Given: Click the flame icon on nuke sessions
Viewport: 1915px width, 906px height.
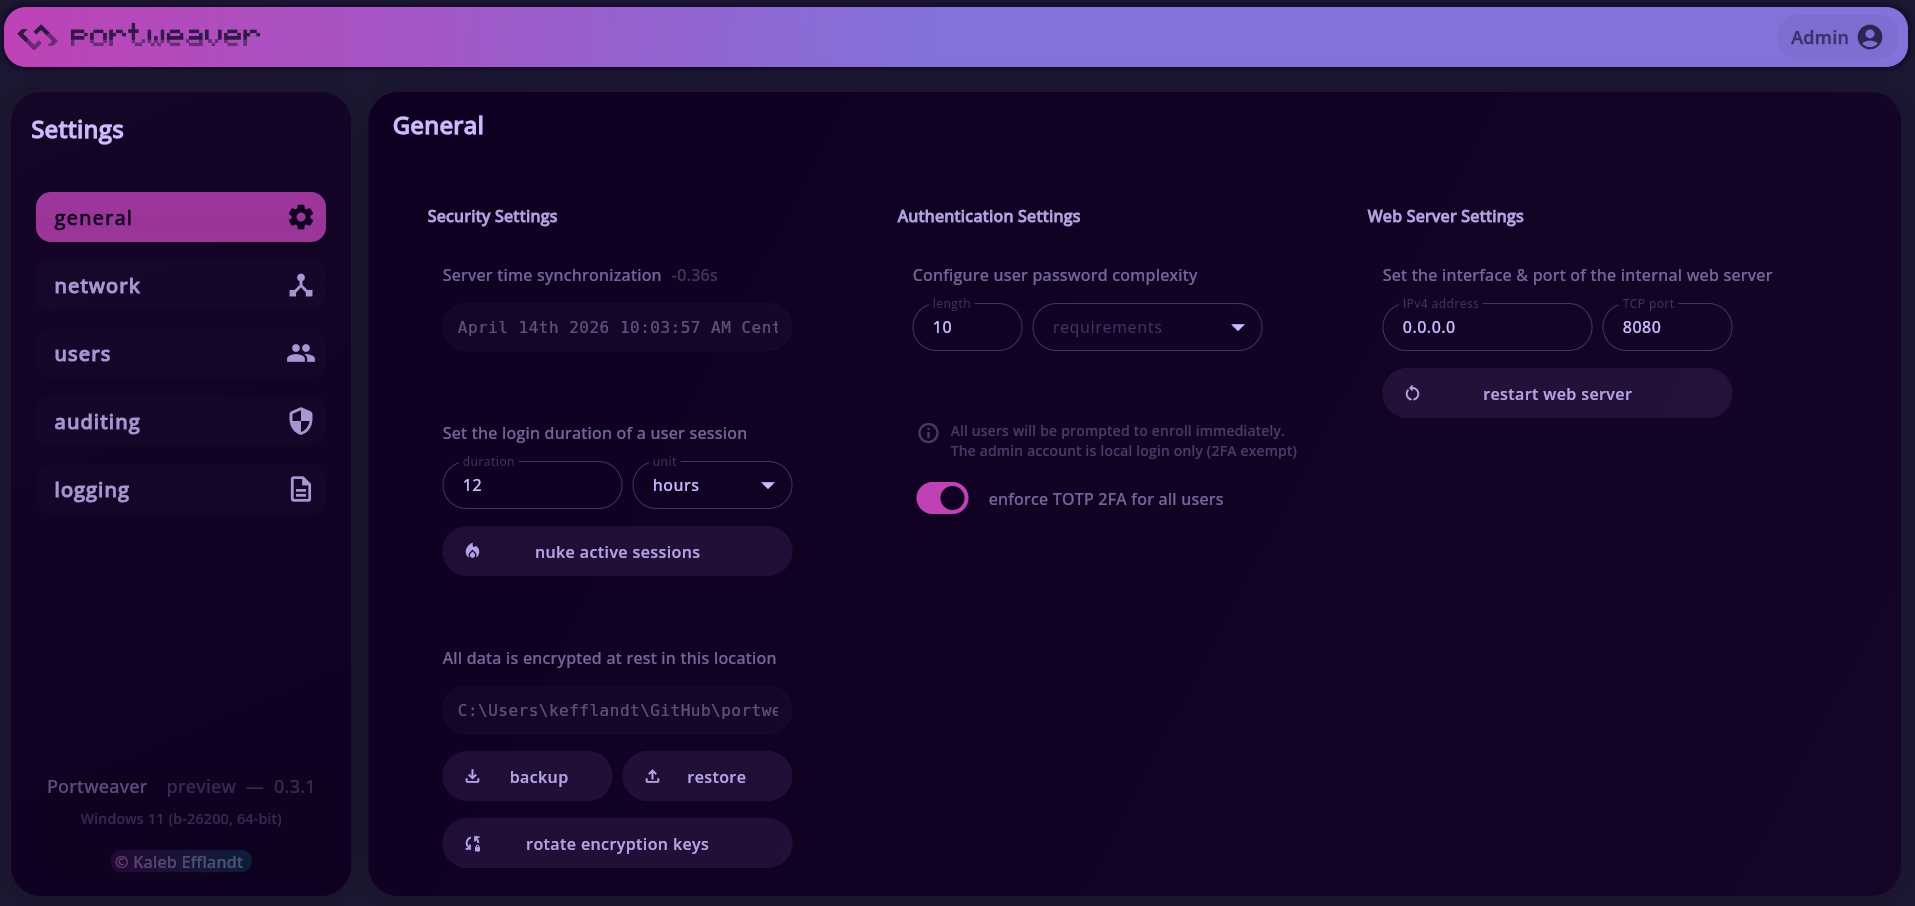Looking at the screenshot, I should tap(473, 551).
